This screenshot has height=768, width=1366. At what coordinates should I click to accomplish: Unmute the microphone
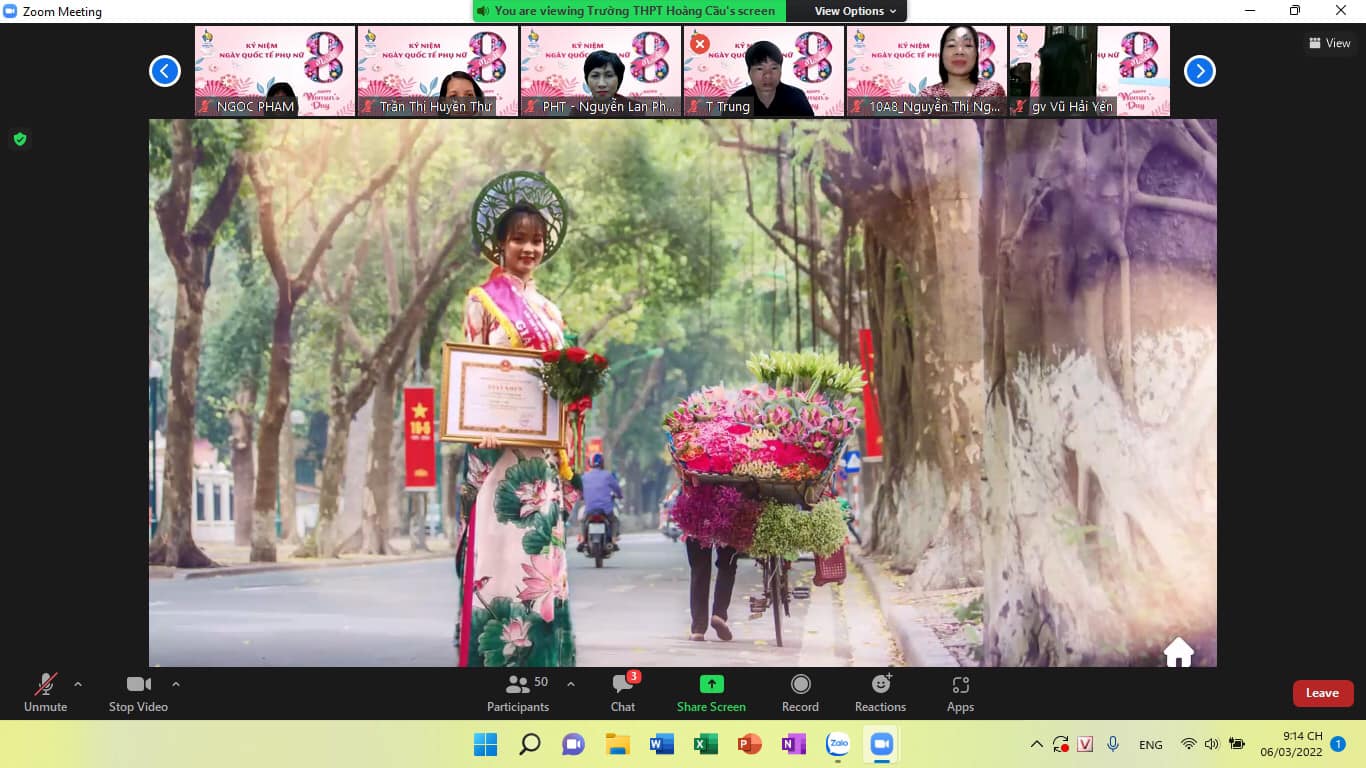tap(45, 693)
